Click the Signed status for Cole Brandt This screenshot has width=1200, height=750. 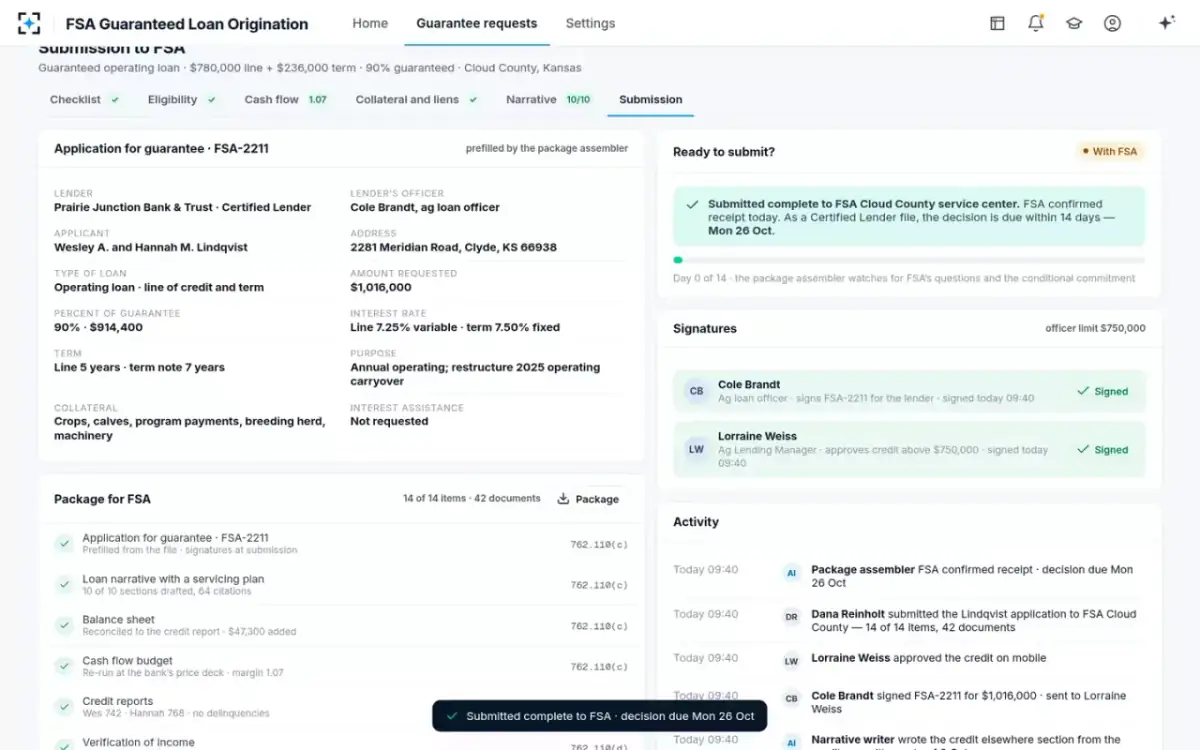[1102, 392]
